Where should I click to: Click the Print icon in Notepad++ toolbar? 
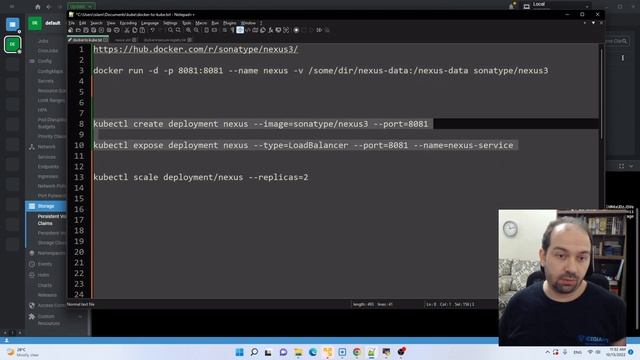tap(116, 30)
